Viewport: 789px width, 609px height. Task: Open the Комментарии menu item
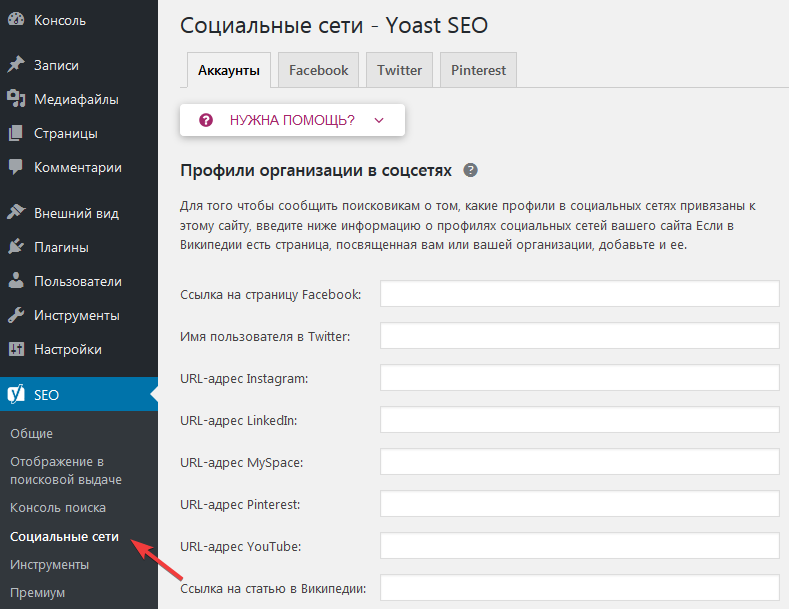[x=79, y=167]
